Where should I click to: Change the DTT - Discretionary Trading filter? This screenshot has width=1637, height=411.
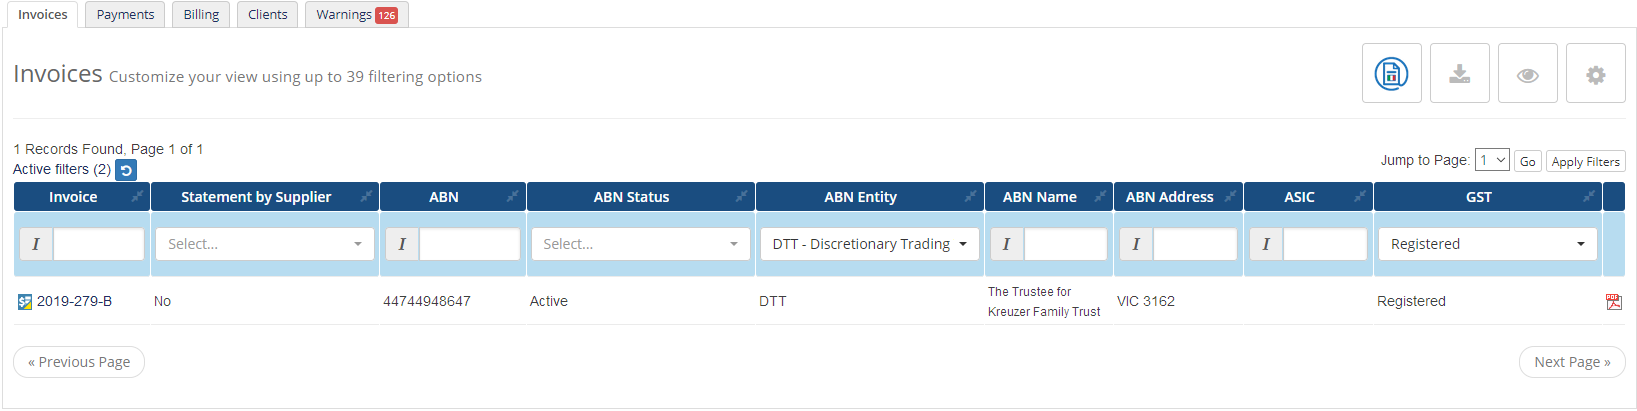[869, 244]
